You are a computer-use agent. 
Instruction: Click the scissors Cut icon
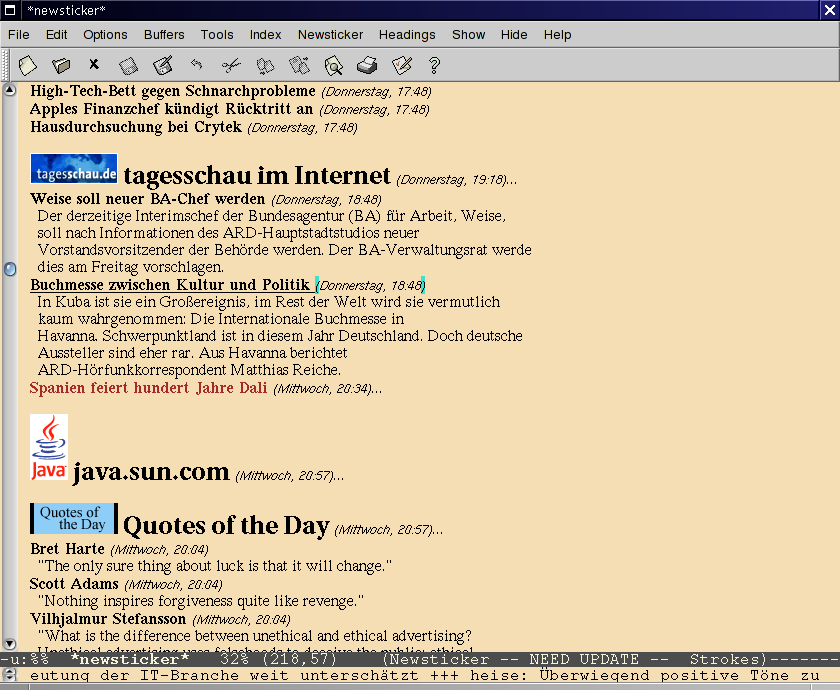click(231, 66)
